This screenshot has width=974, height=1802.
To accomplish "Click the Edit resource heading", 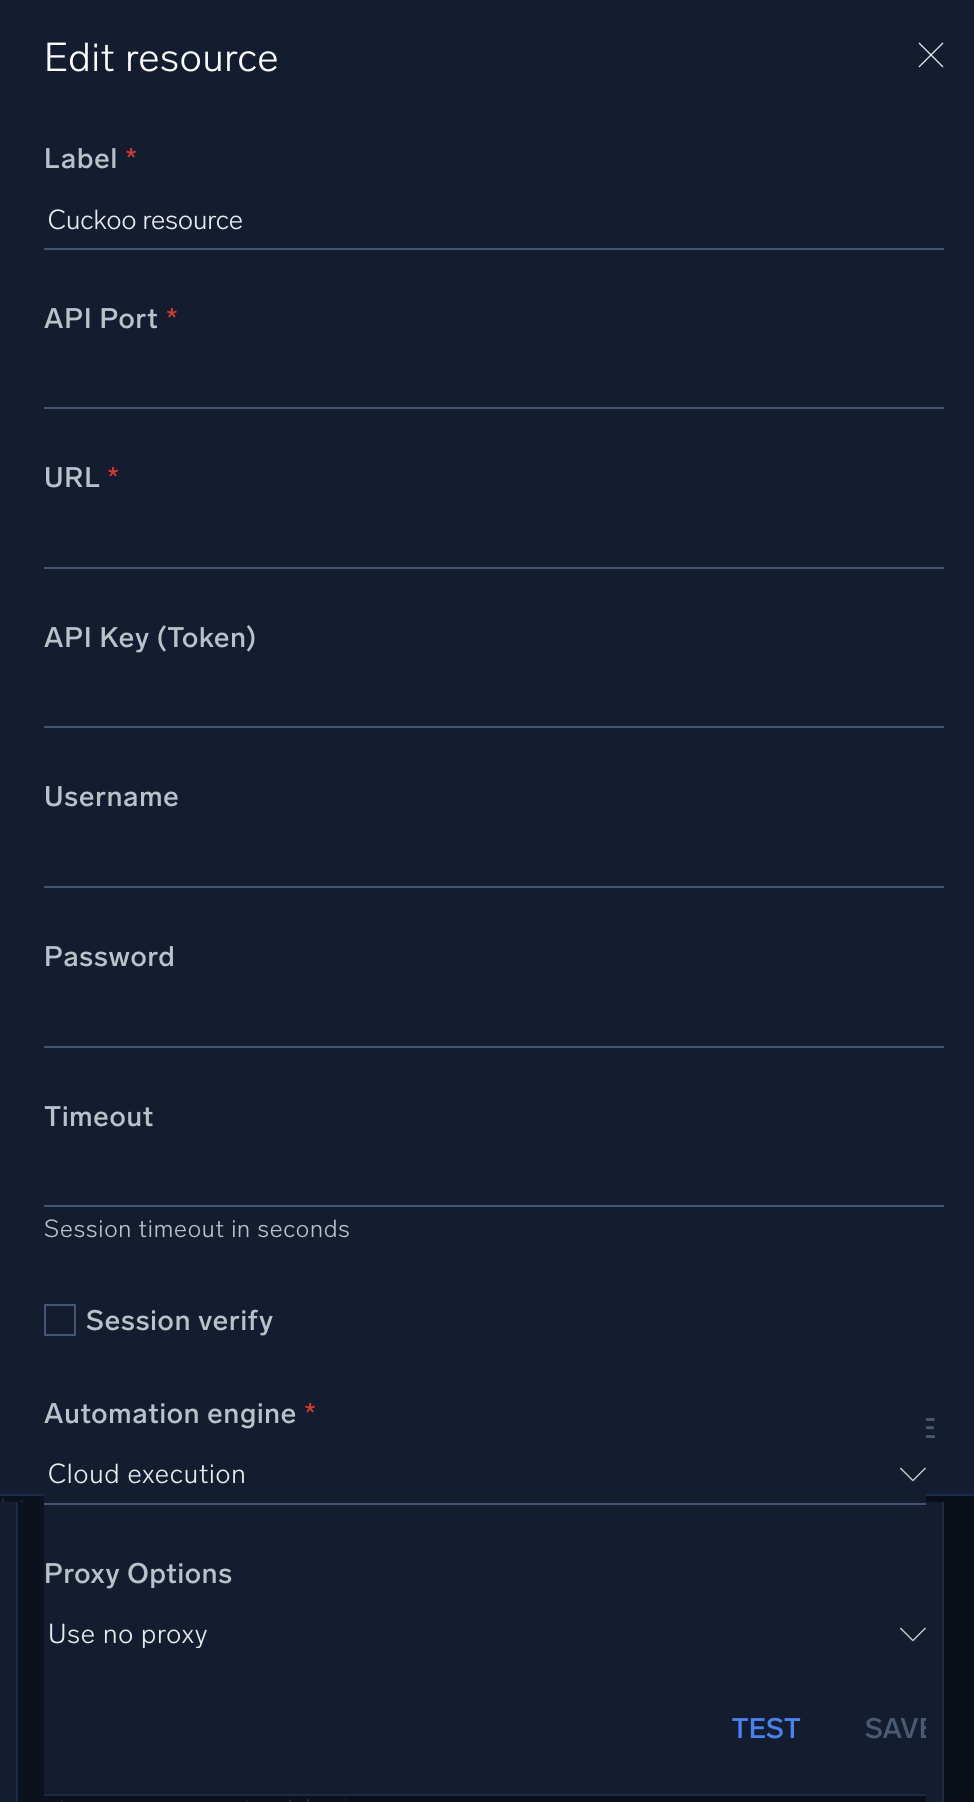I will click(161, 59).
